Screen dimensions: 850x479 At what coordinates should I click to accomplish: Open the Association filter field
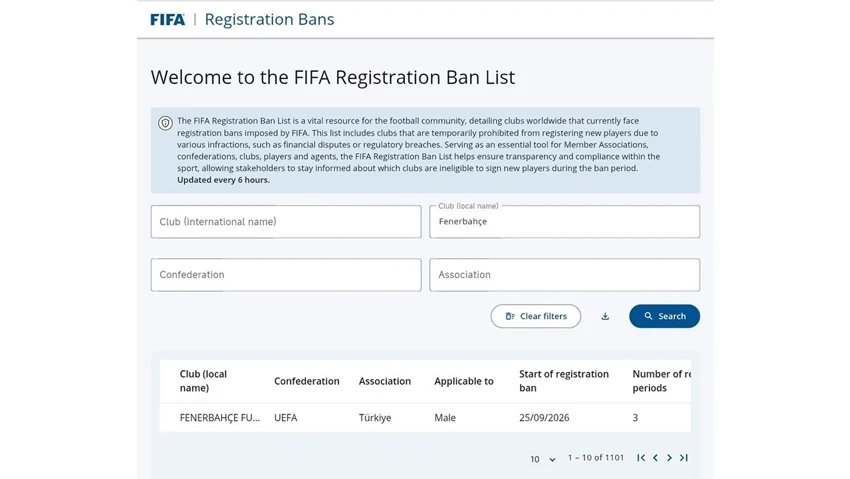click(x=564, y=275)
